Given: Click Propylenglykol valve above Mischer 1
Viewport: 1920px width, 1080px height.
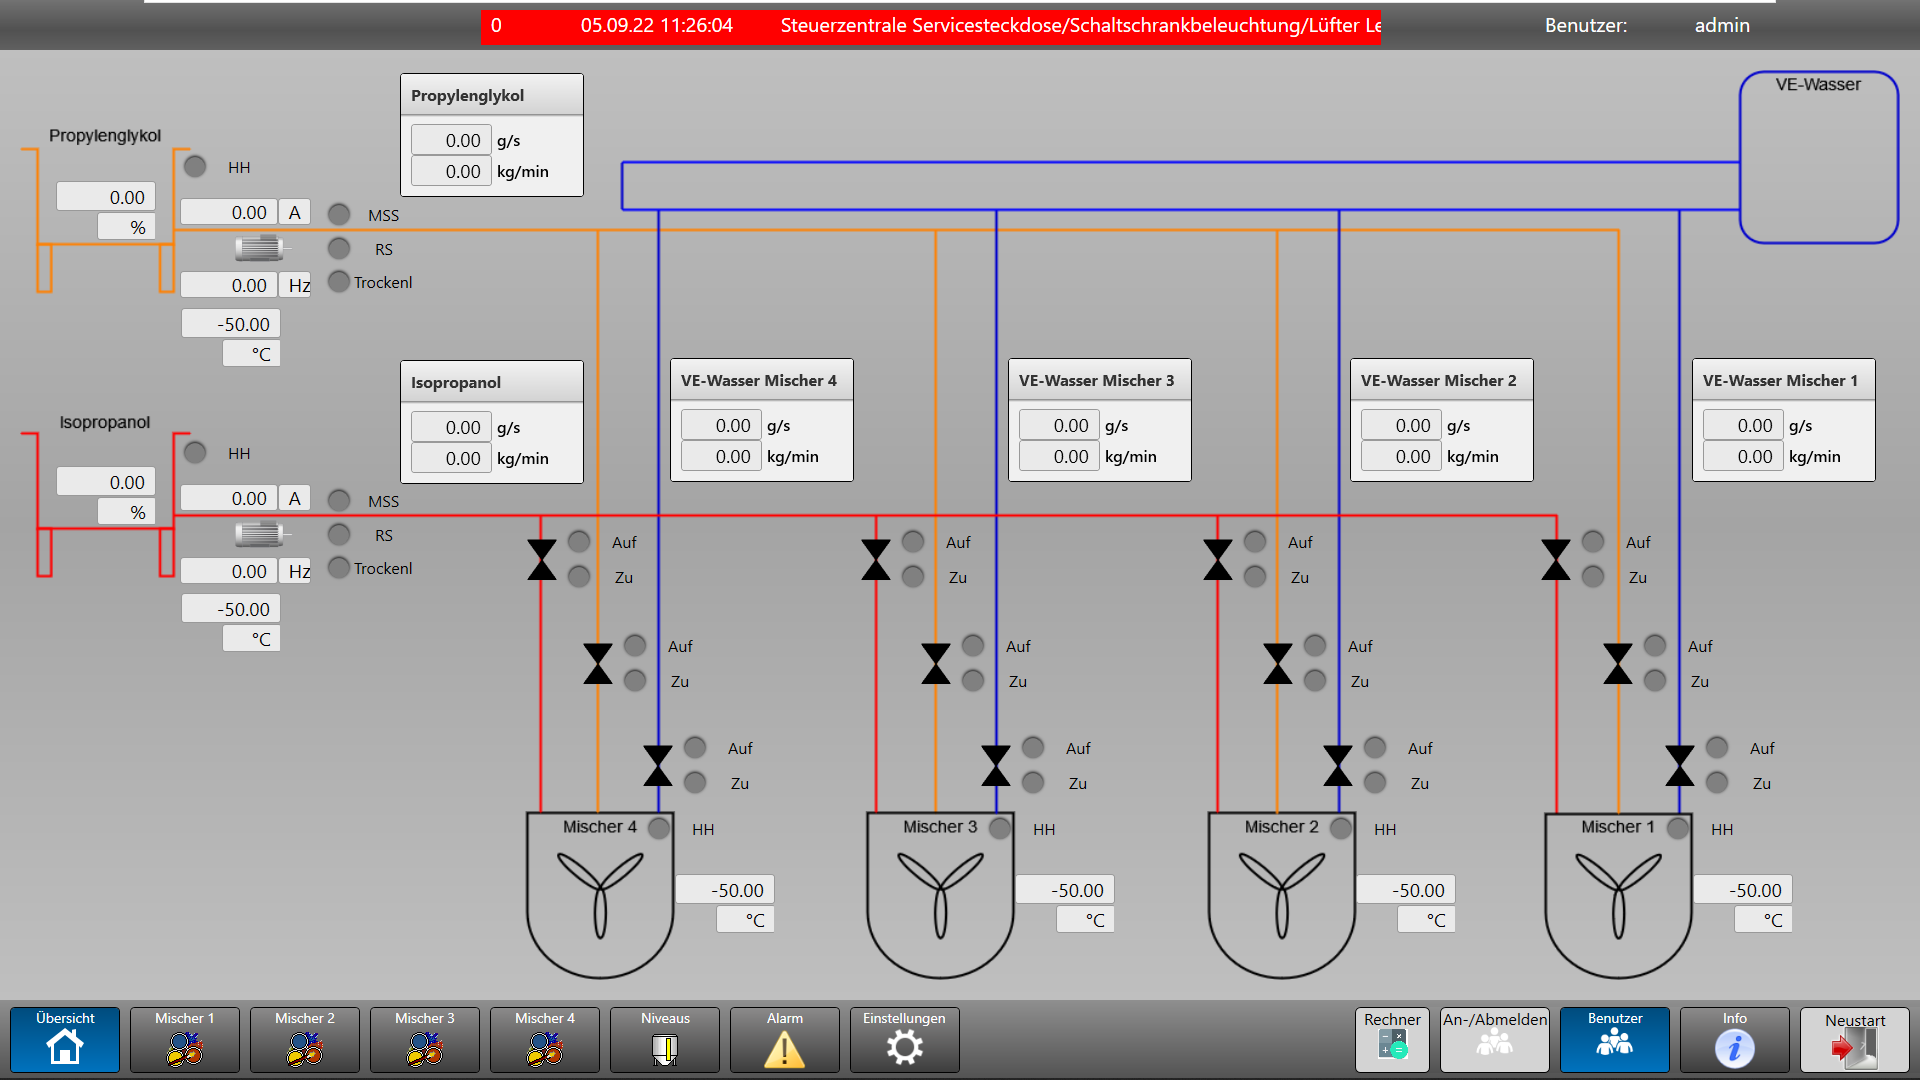Looking at the screenshot, I should point(1618,664).
